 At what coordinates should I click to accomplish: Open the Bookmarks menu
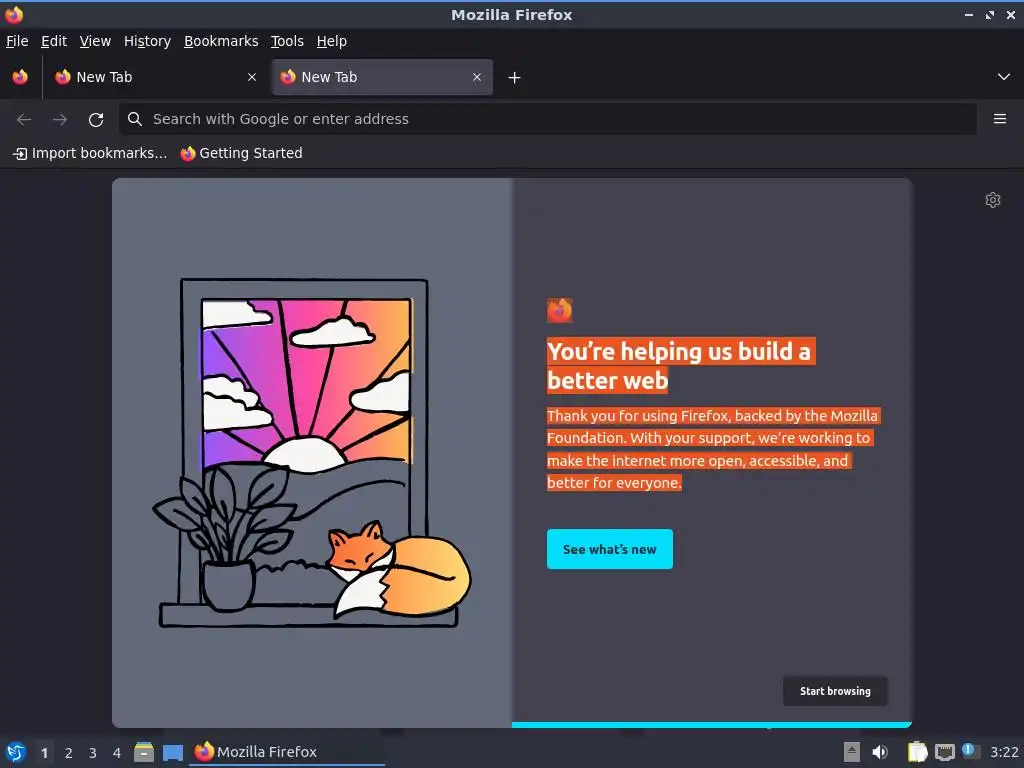pos(221,41)
